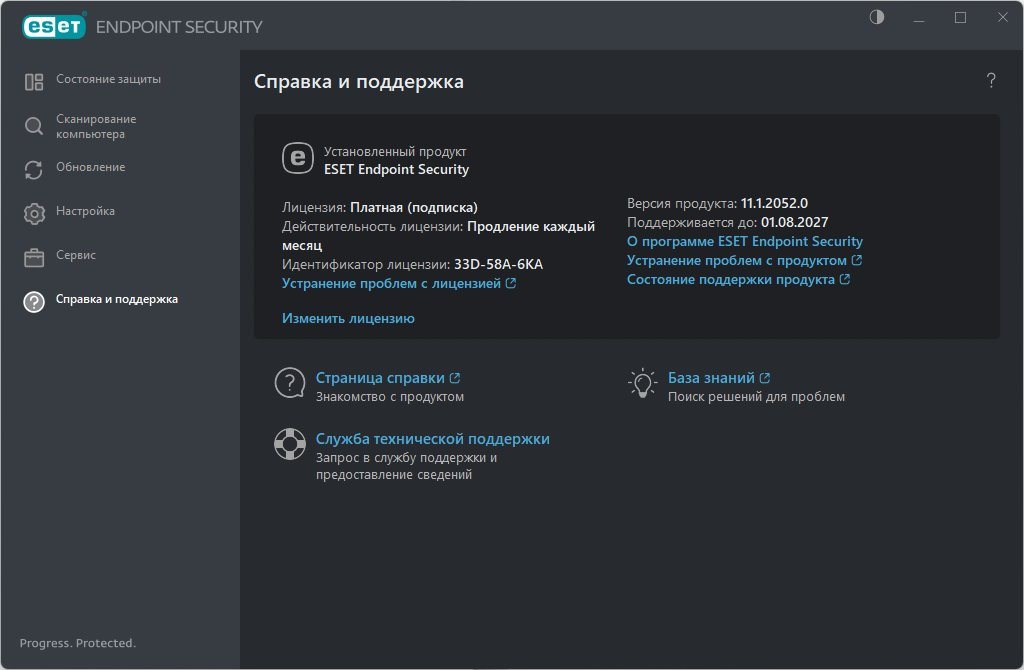This screenshot has height=670, width=1024.
Task: Click the Update refresh arrows icon
Action: (x=34, y=169)
